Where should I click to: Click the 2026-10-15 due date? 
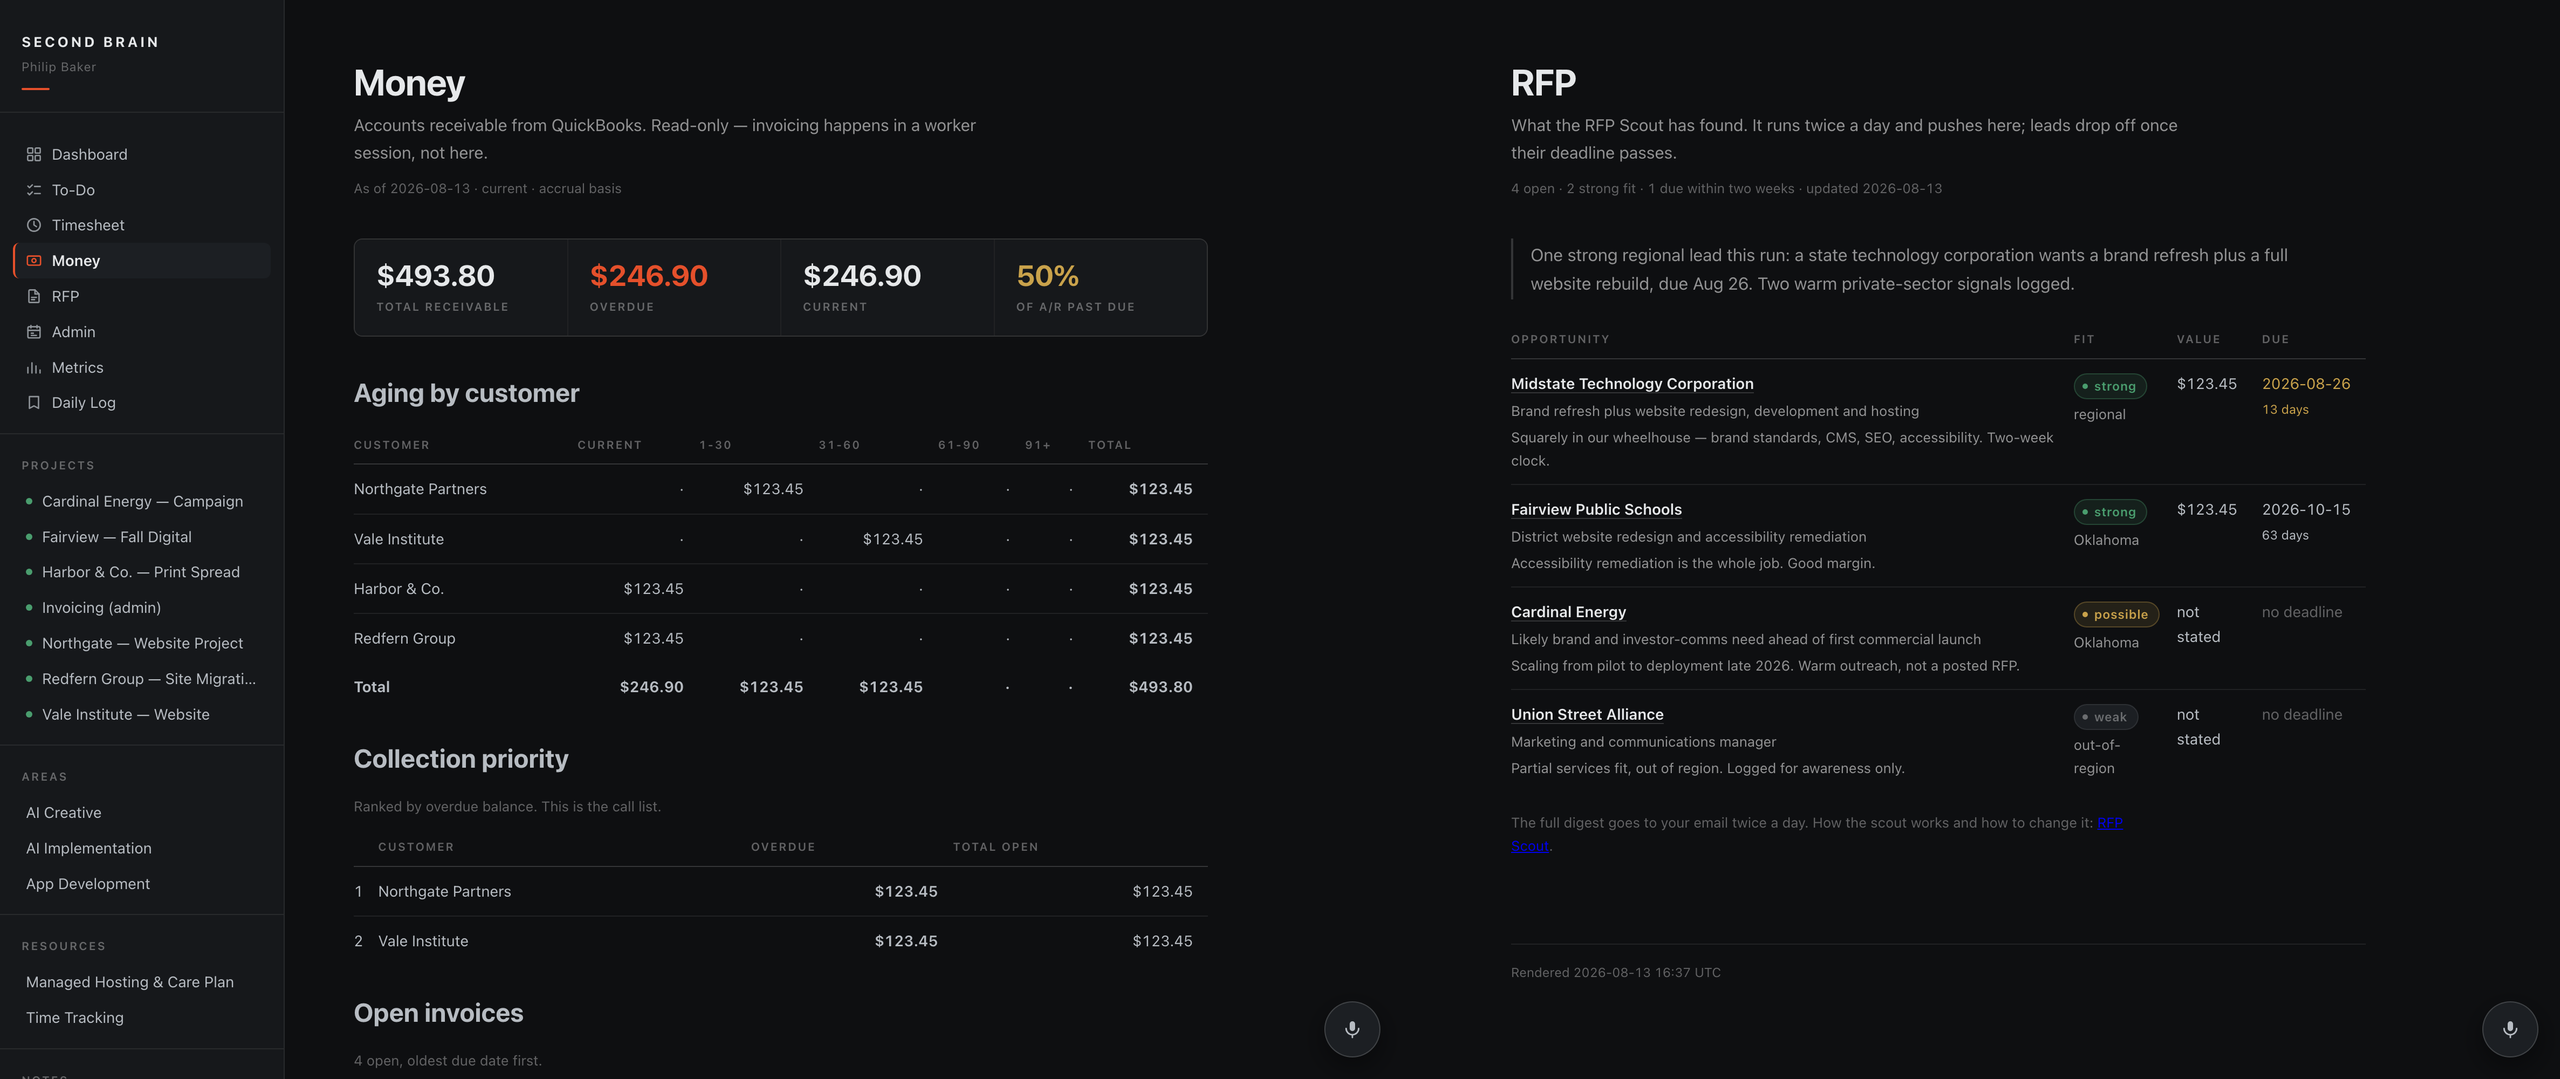(x=2306, y=509)
